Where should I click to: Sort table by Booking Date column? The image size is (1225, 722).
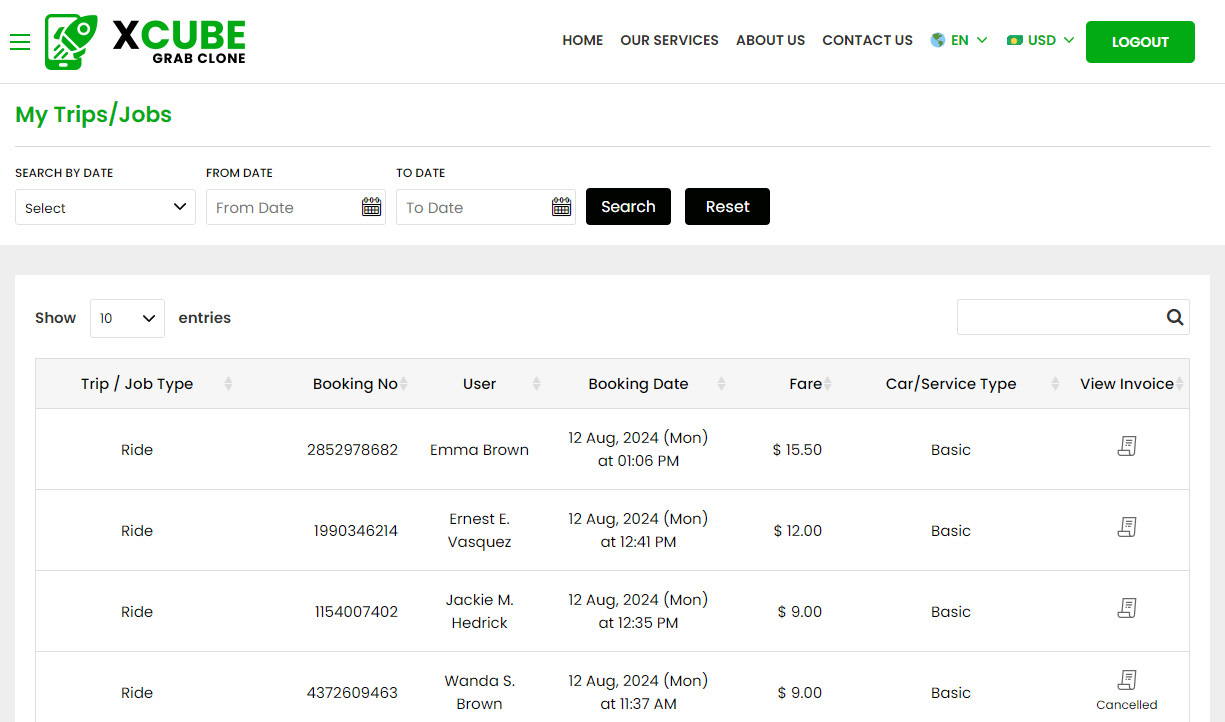click(638, 384)
